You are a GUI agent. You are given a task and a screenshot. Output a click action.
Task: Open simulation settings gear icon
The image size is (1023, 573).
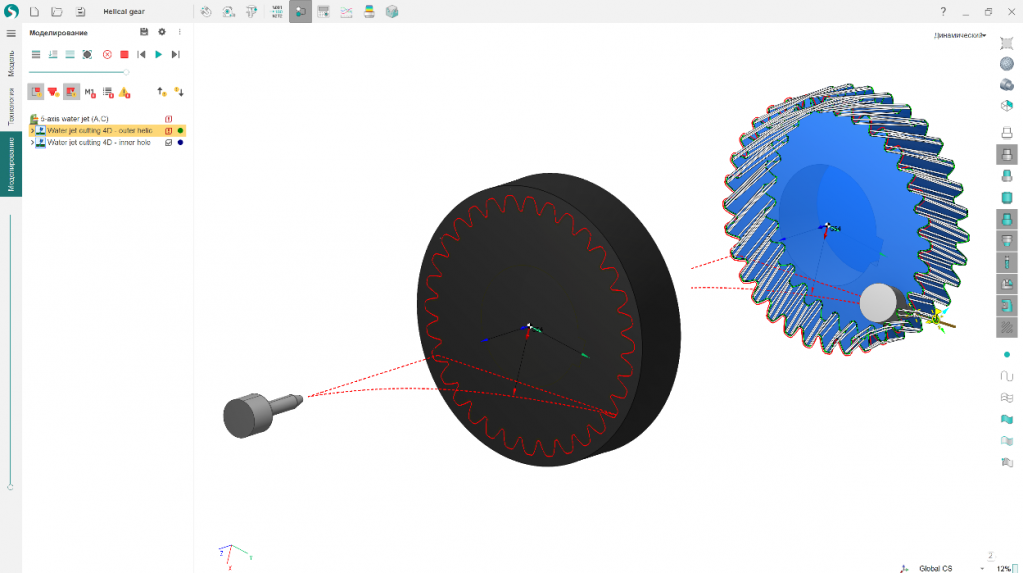[x=162, y=32]
